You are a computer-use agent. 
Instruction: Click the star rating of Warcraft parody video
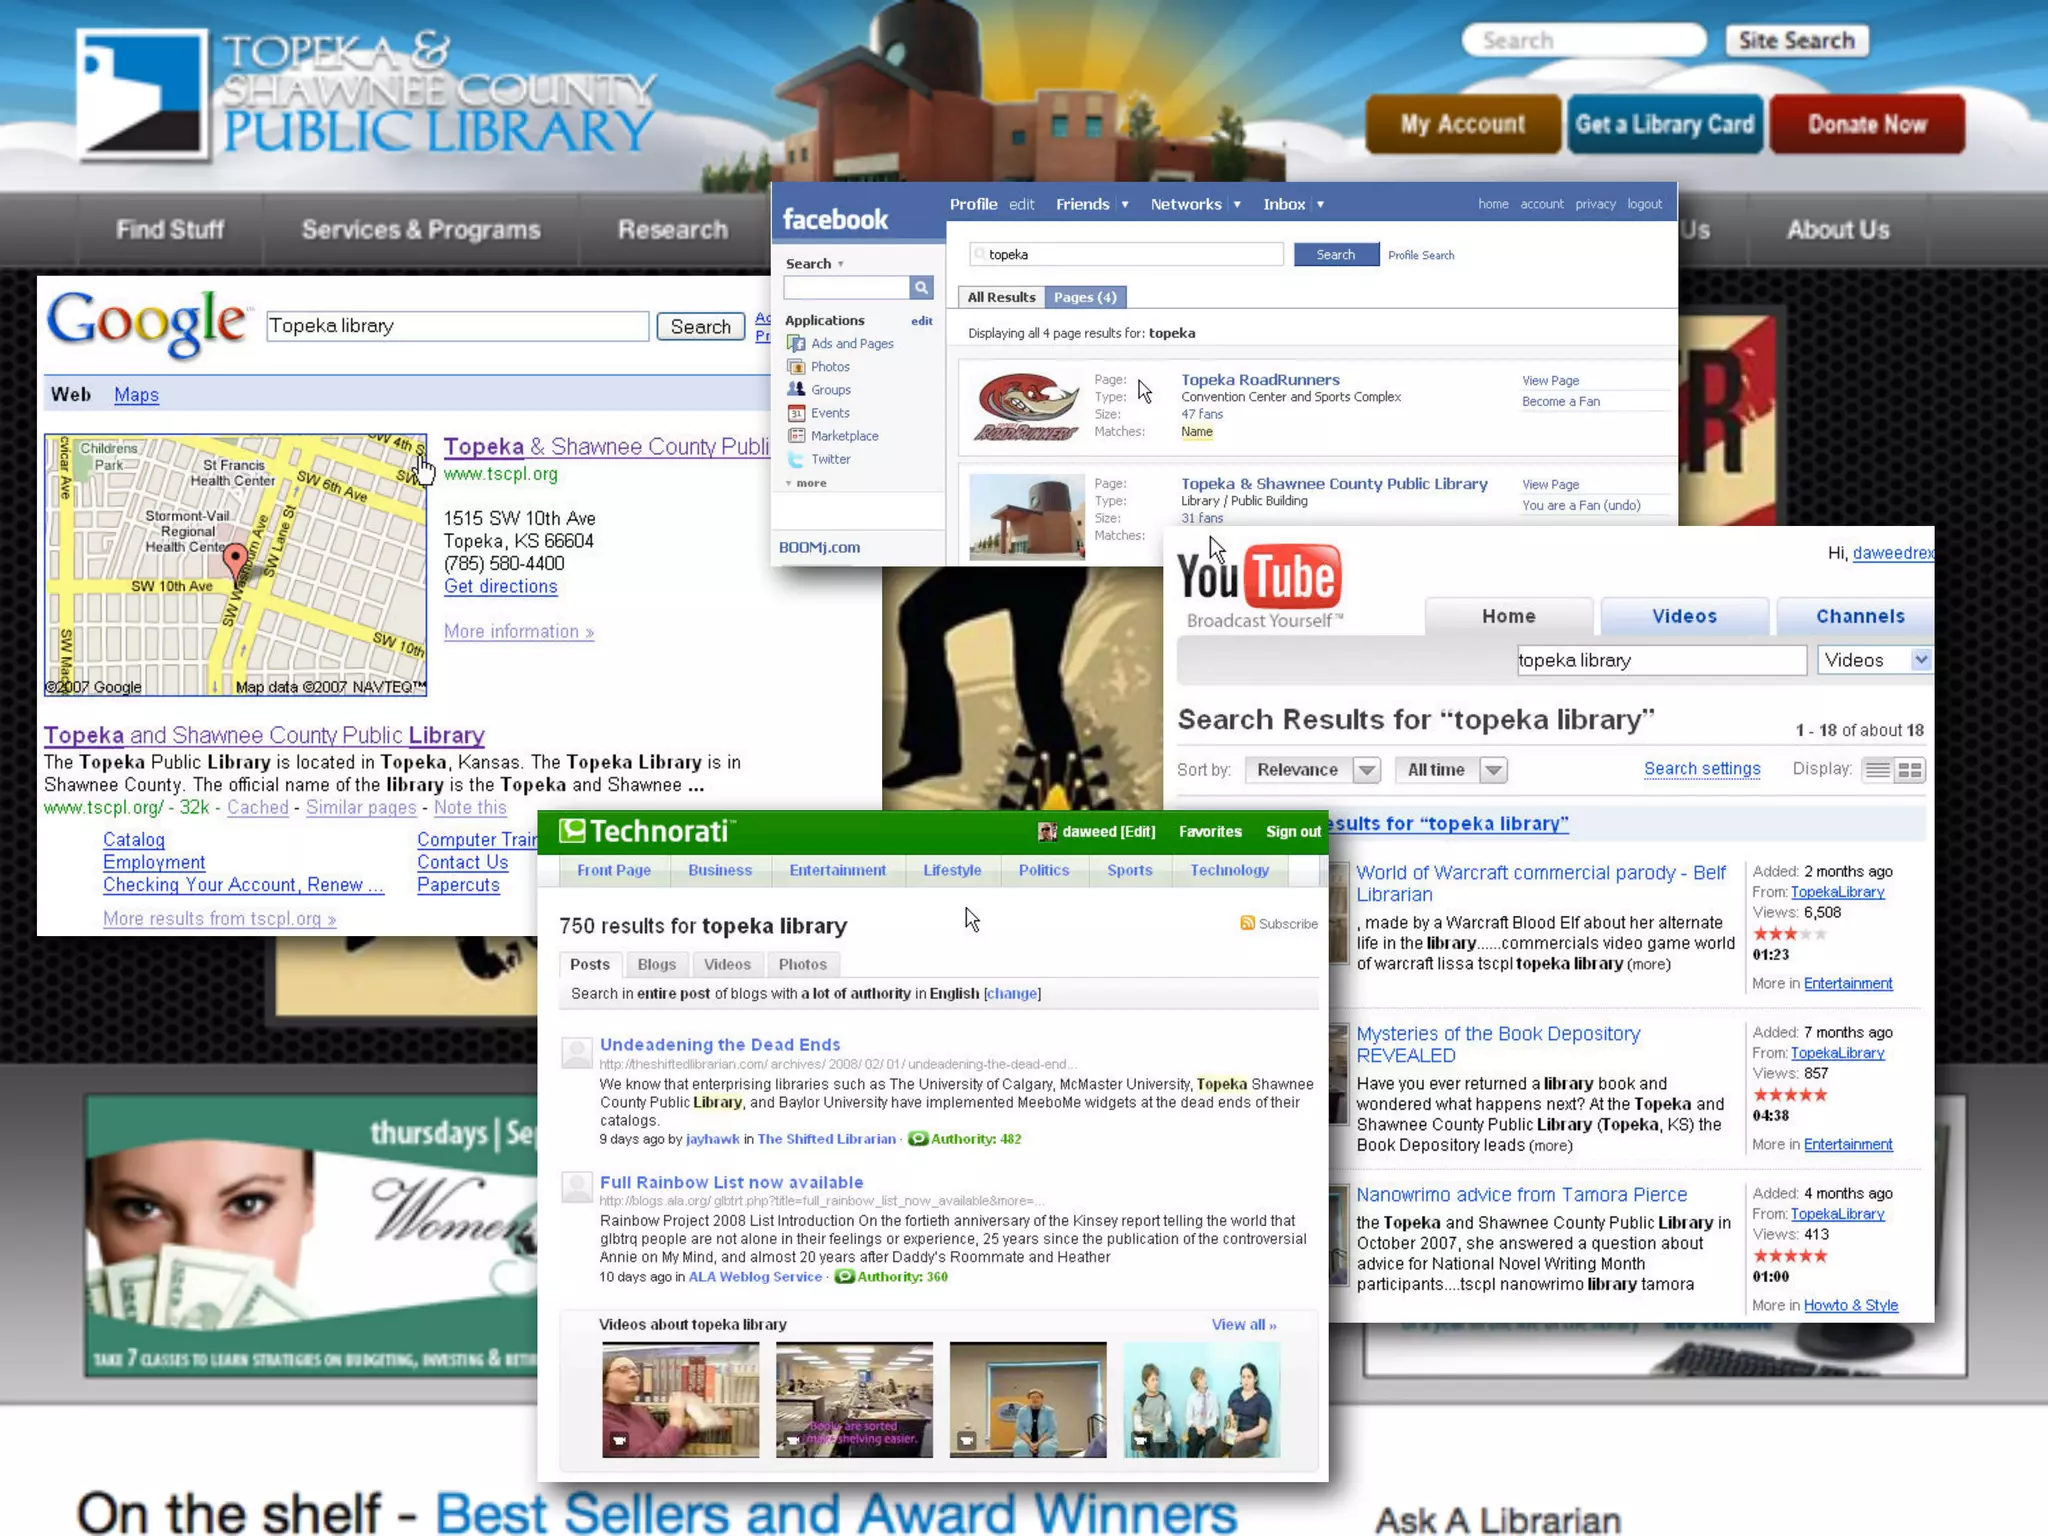(x=1789, y=934)
